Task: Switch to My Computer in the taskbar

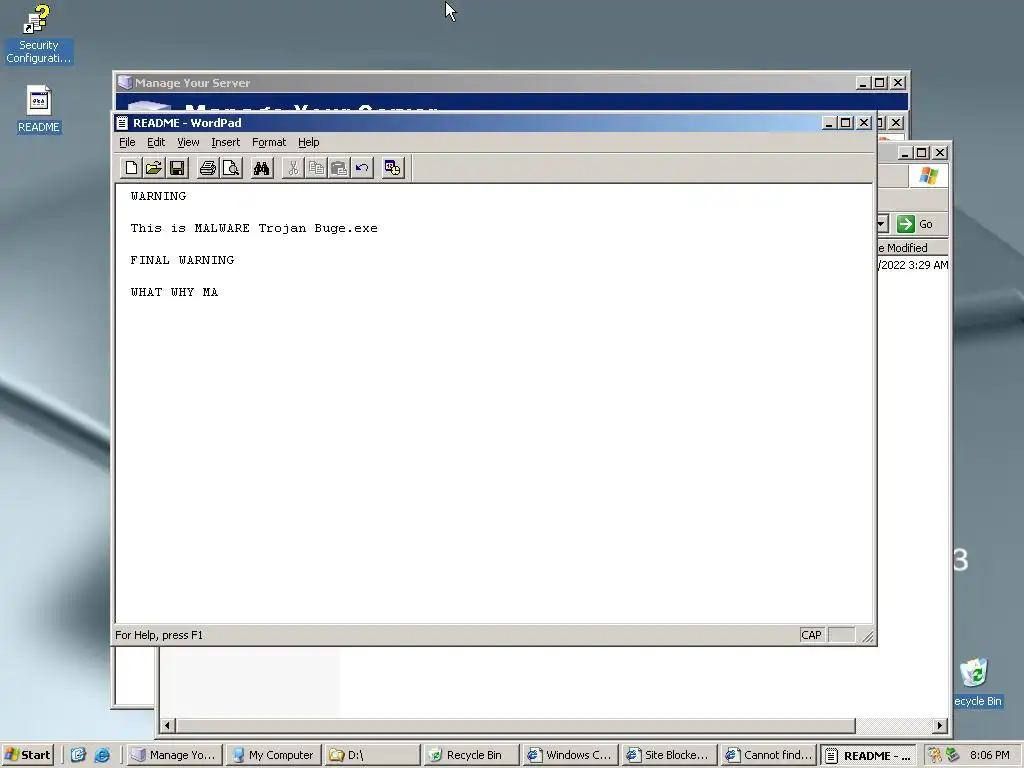Action: pyautogui.click(x=274, y=755)
